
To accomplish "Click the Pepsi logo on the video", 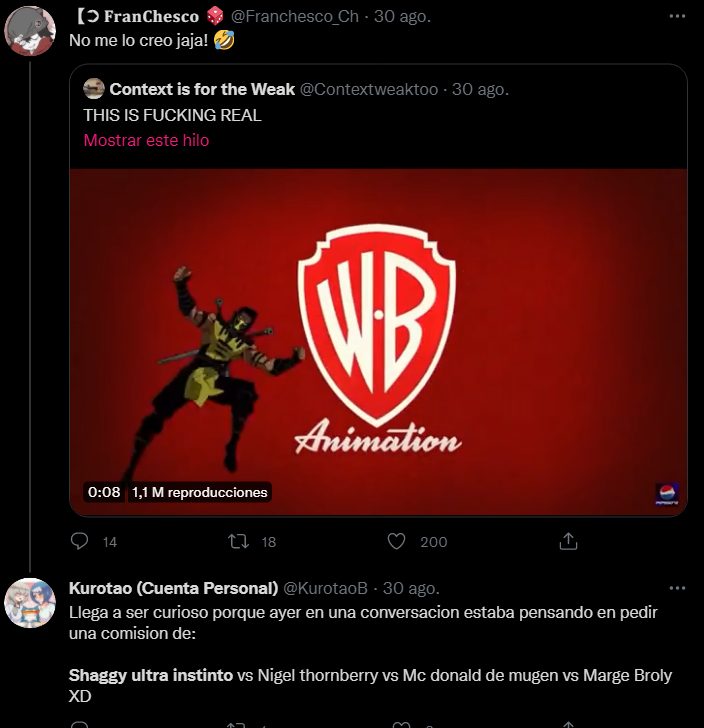I will (667, 494).
